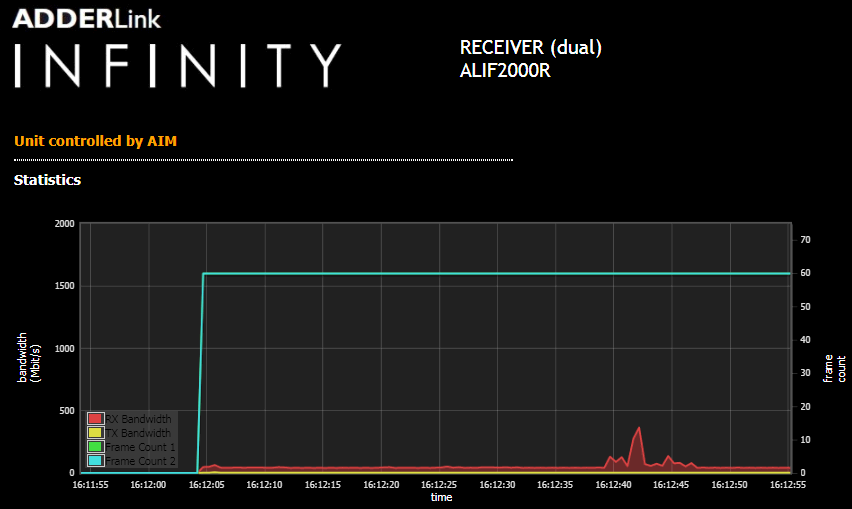Viewport: 852px width, 509px height.
Task: Click the 2000 bandwidth axis value
Action: click(65, 224)
